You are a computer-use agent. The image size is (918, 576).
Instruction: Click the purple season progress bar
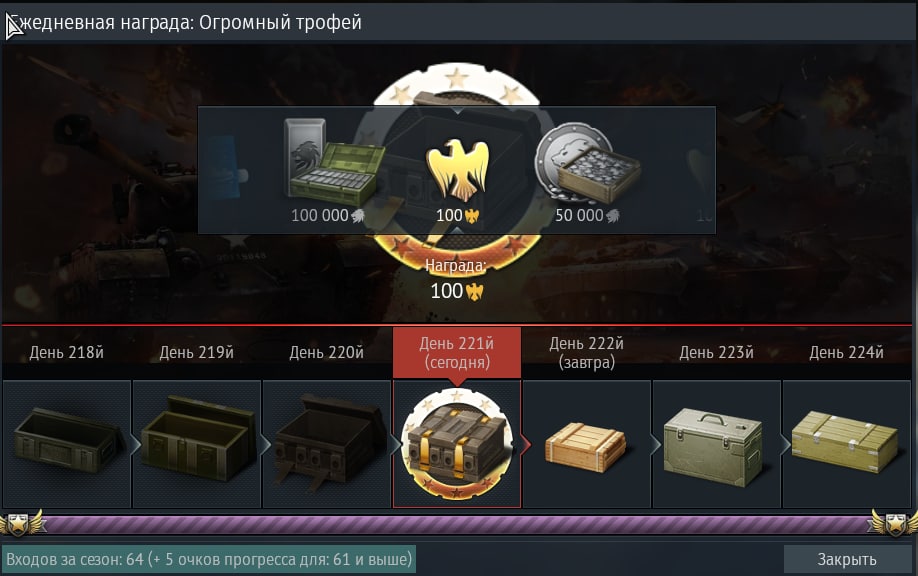pos(457,525)
